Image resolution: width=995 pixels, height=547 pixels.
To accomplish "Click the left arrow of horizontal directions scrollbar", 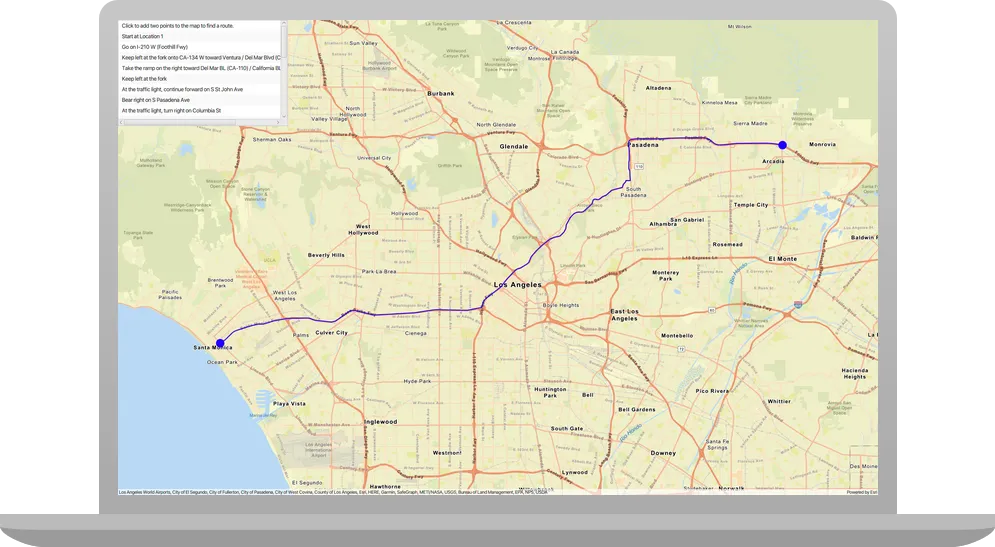I will tap(121, 122).
